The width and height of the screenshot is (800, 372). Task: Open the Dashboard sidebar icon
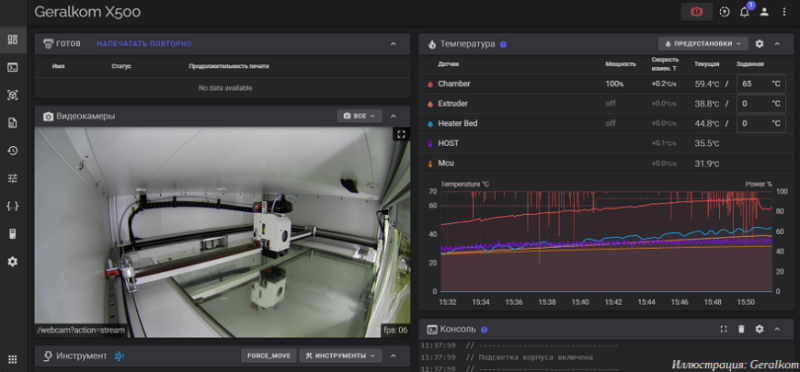coord(13,39)
